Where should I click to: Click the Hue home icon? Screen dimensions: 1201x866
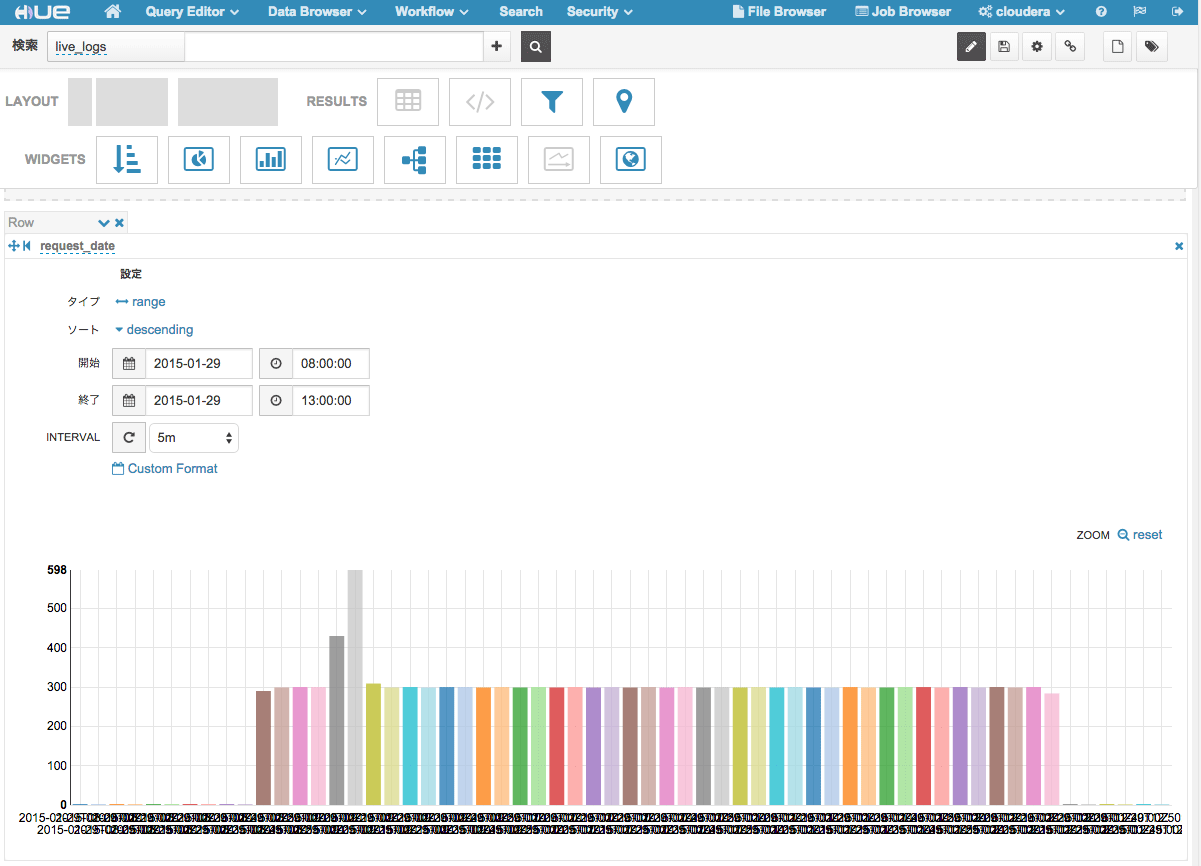pyautogui.click(x=113, y=12)
